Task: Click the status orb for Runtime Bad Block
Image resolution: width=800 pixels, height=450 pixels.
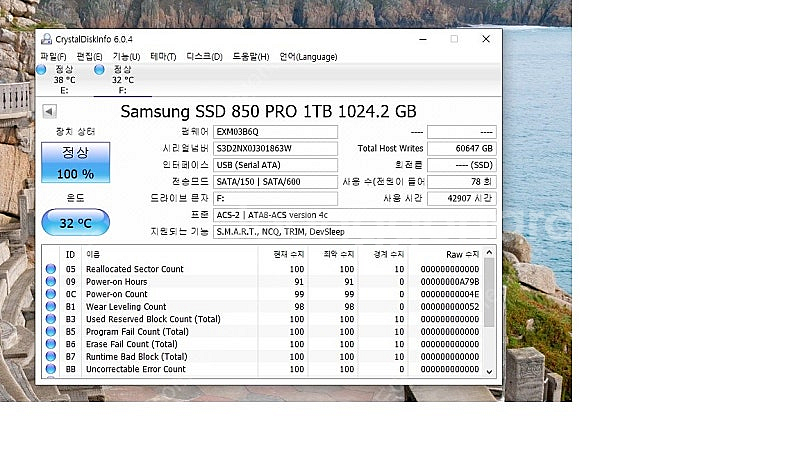Action: coord(51,356)
